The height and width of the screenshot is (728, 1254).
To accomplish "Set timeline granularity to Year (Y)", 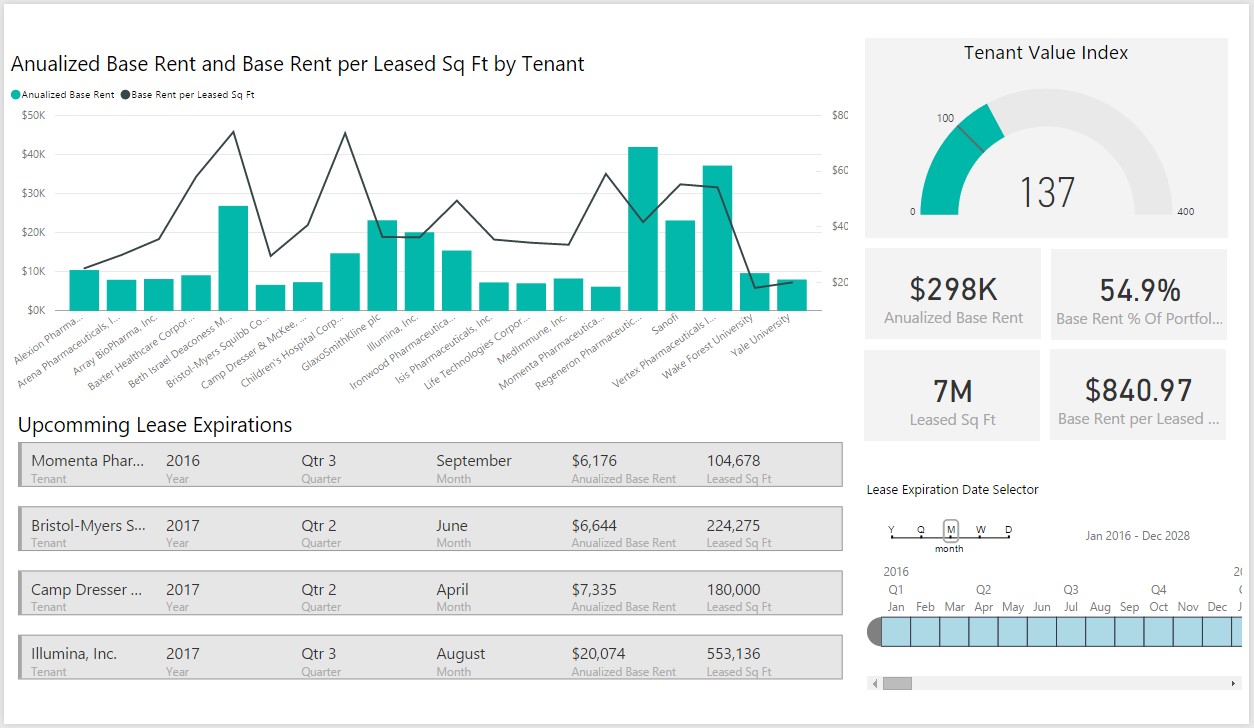I will [892, 530].
